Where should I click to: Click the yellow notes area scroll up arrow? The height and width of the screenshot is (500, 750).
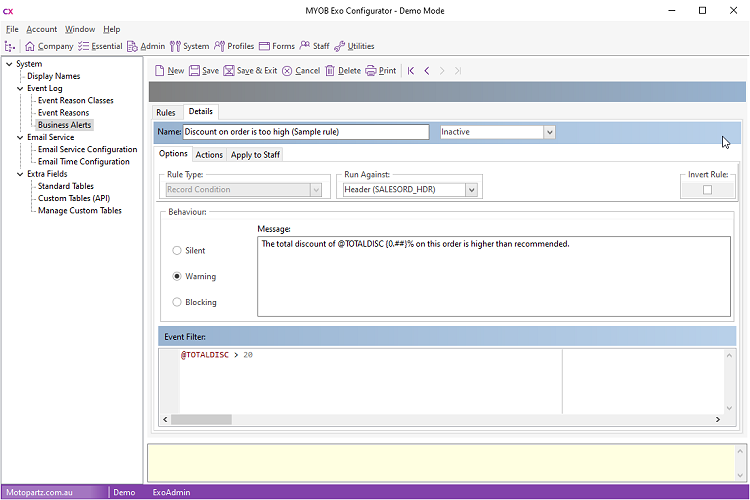coord(740,451)
